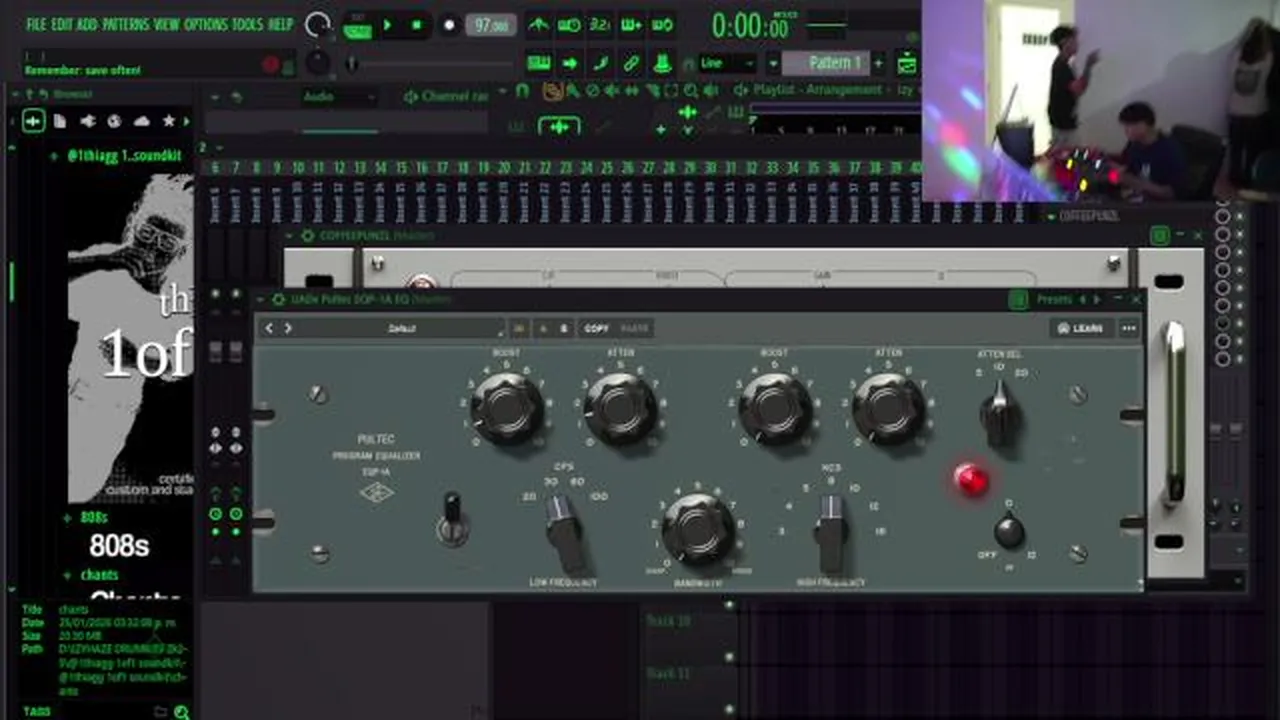Click the Playlist magnet snap icon
Viewport: 1280px width, 720px height.
pyautogui.click(x=522, y=91)
